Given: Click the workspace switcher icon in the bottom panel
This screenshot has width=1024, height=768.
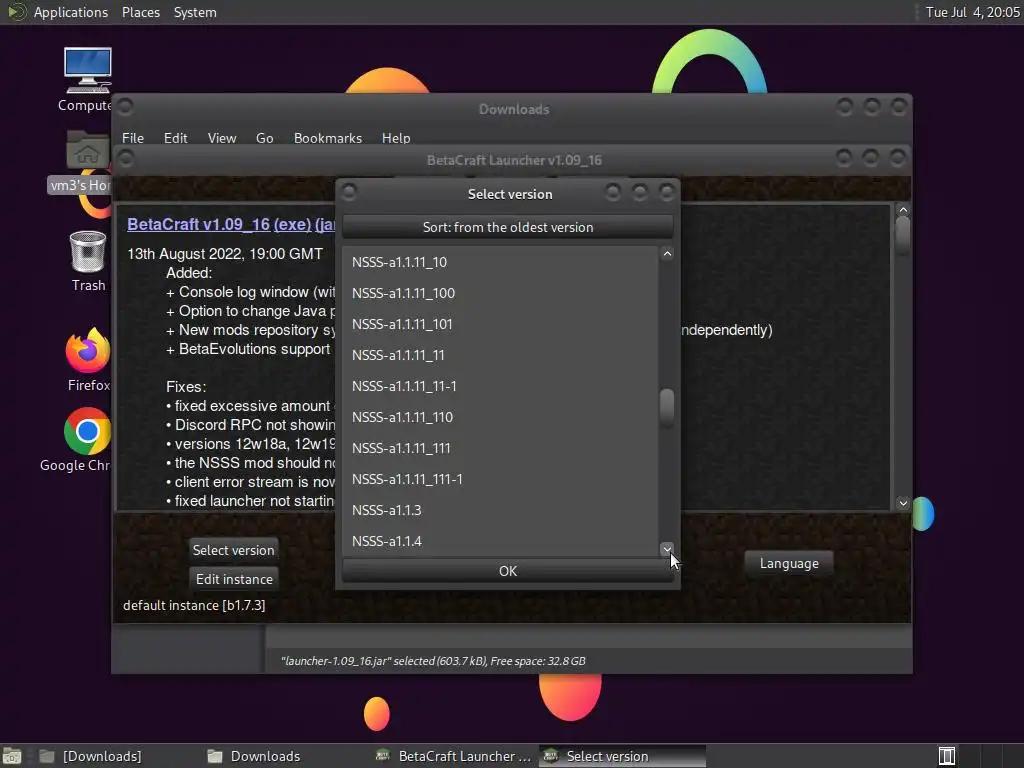Looking at the screenshot, I should pyautogui.click(x=947, y=756).
